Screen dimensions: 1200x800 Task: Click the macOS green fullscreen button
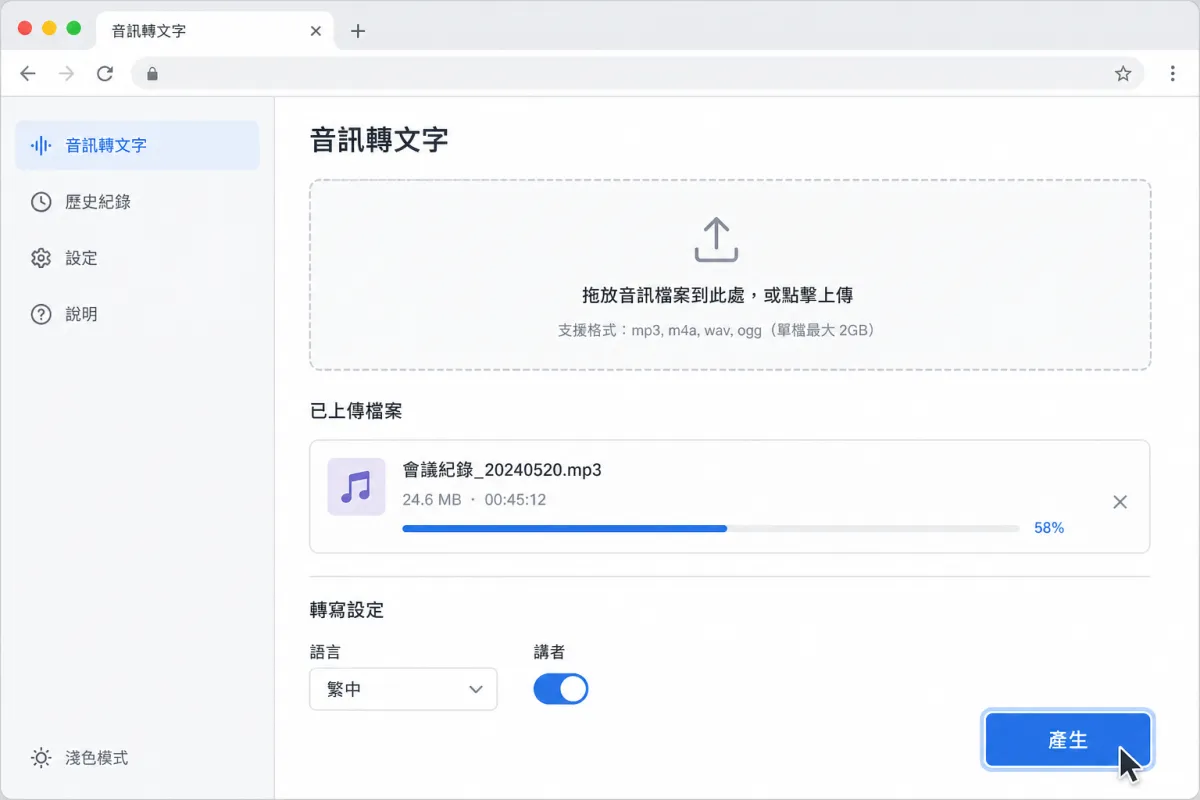(x=73, y=28)
